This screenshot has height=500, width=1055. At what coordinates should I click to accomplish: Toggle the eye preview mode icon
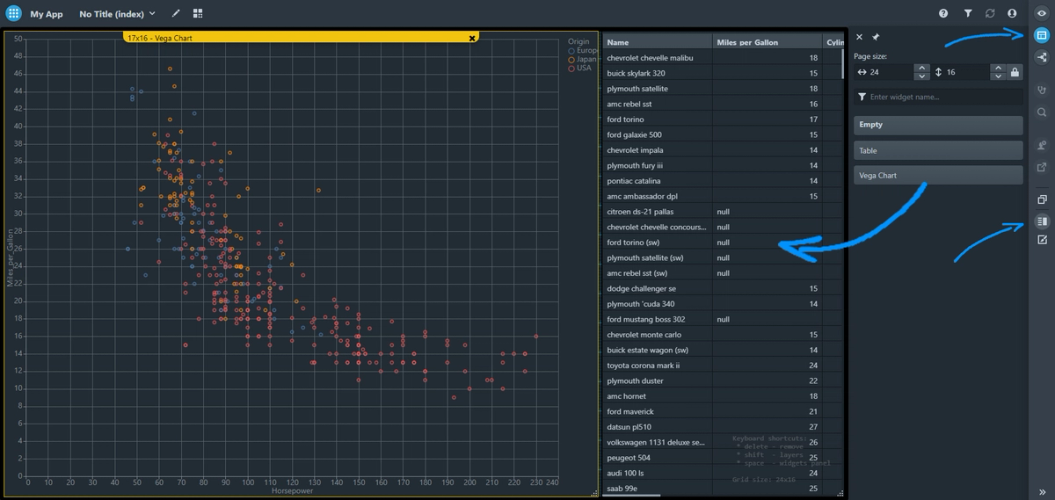1042,13
